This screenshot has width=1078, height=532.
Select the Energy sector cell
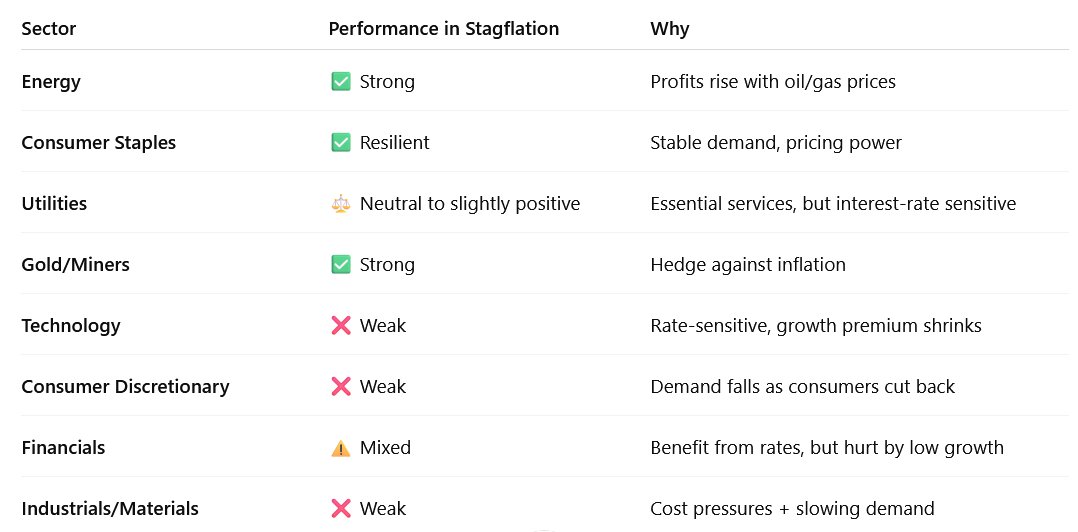(x=51, y=82)
